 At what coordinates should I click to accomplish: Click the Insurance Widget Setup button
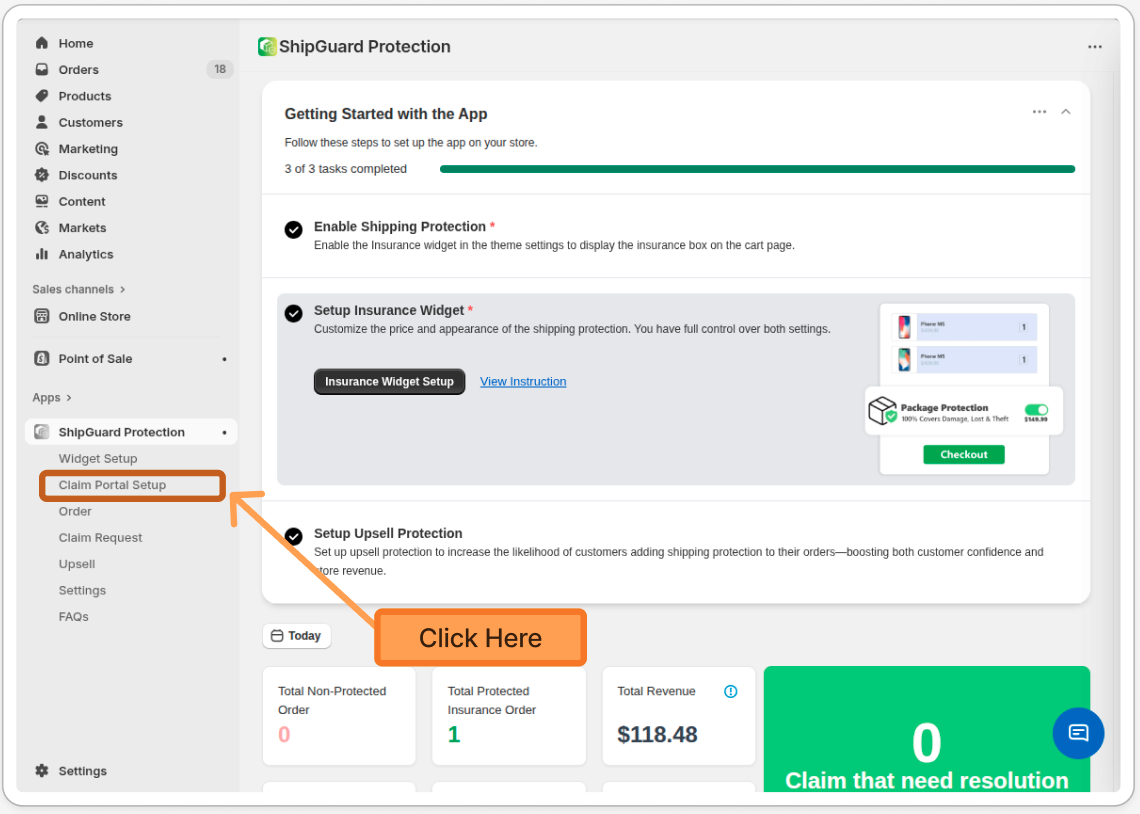pos(389,382)
